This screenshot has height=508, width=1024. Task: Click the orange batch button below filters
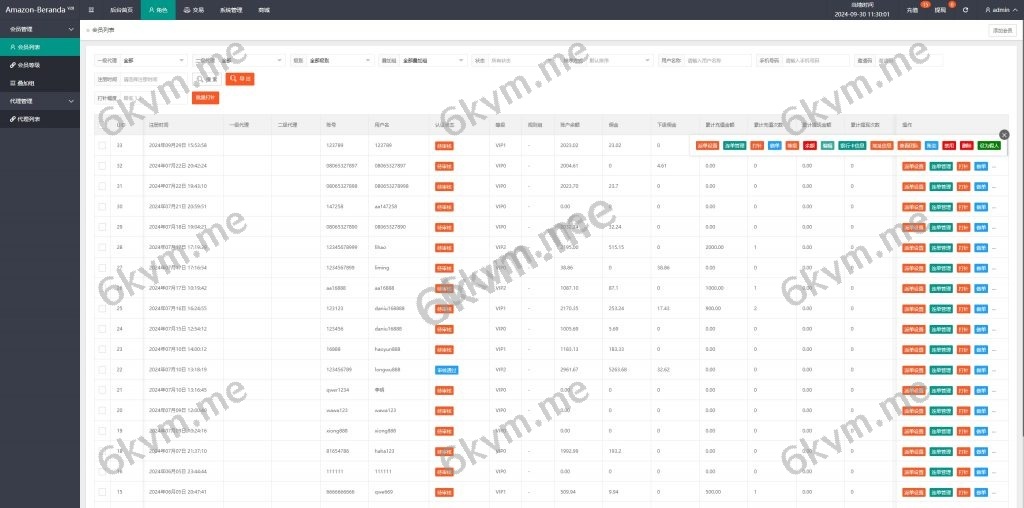(205, 97)
